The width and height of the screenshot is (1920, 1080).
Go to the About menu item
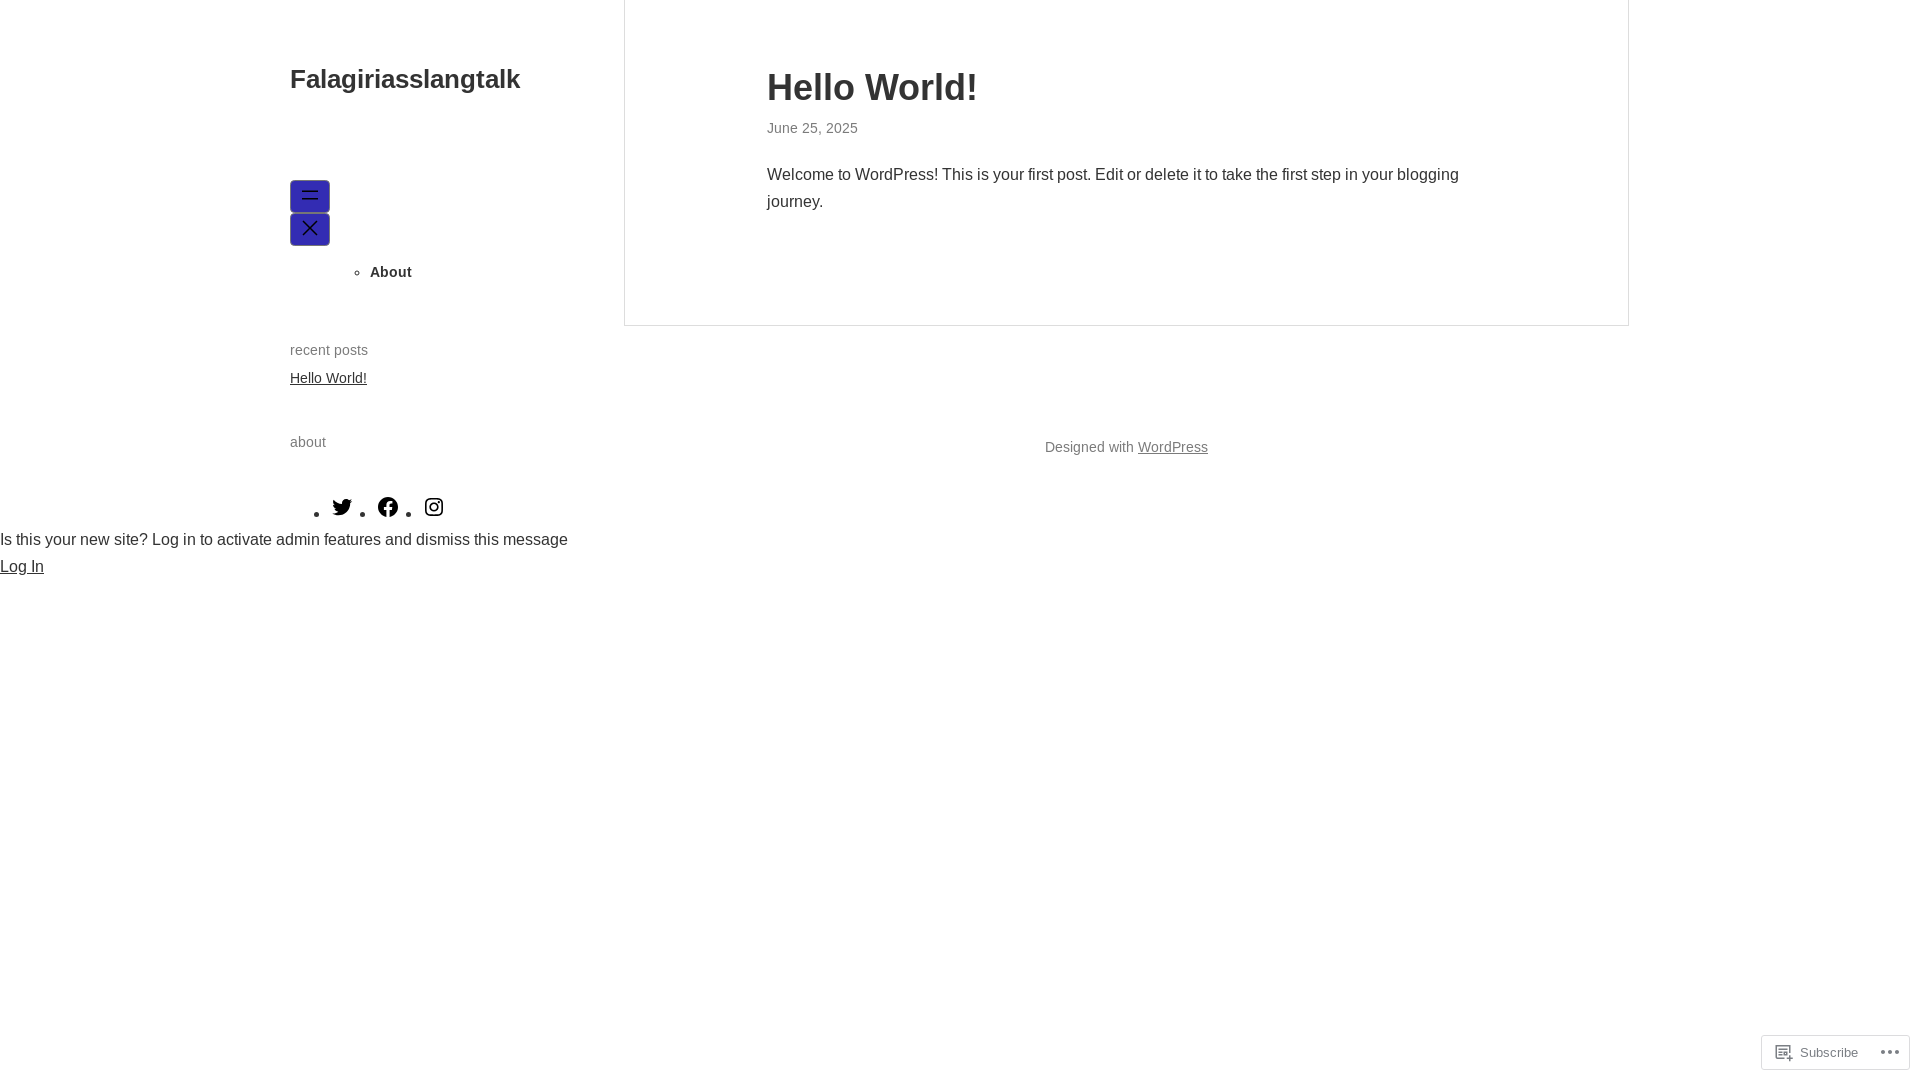(391, 272)
